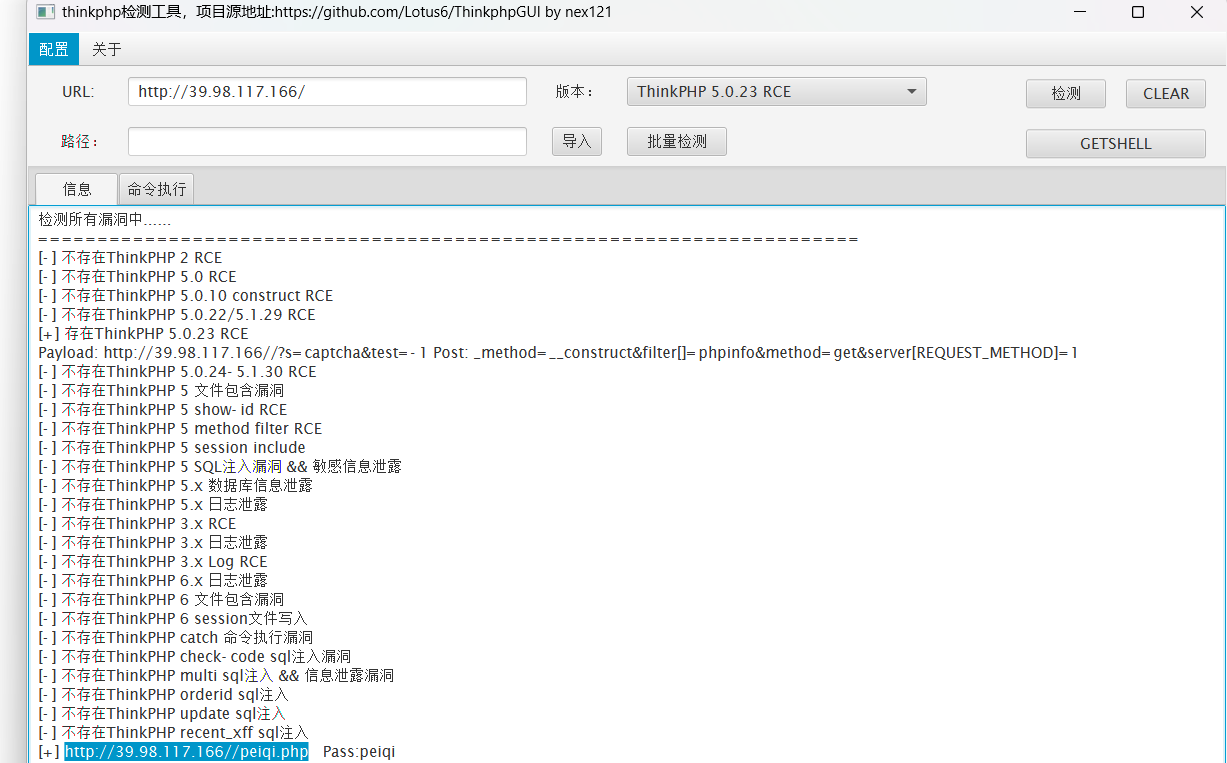The height and width of the screenshot is (763, 1227).
Task: Select the 'ThinkPHP multi sql注入 && 信息泄露漏洞' line
Action: [216, 676]
